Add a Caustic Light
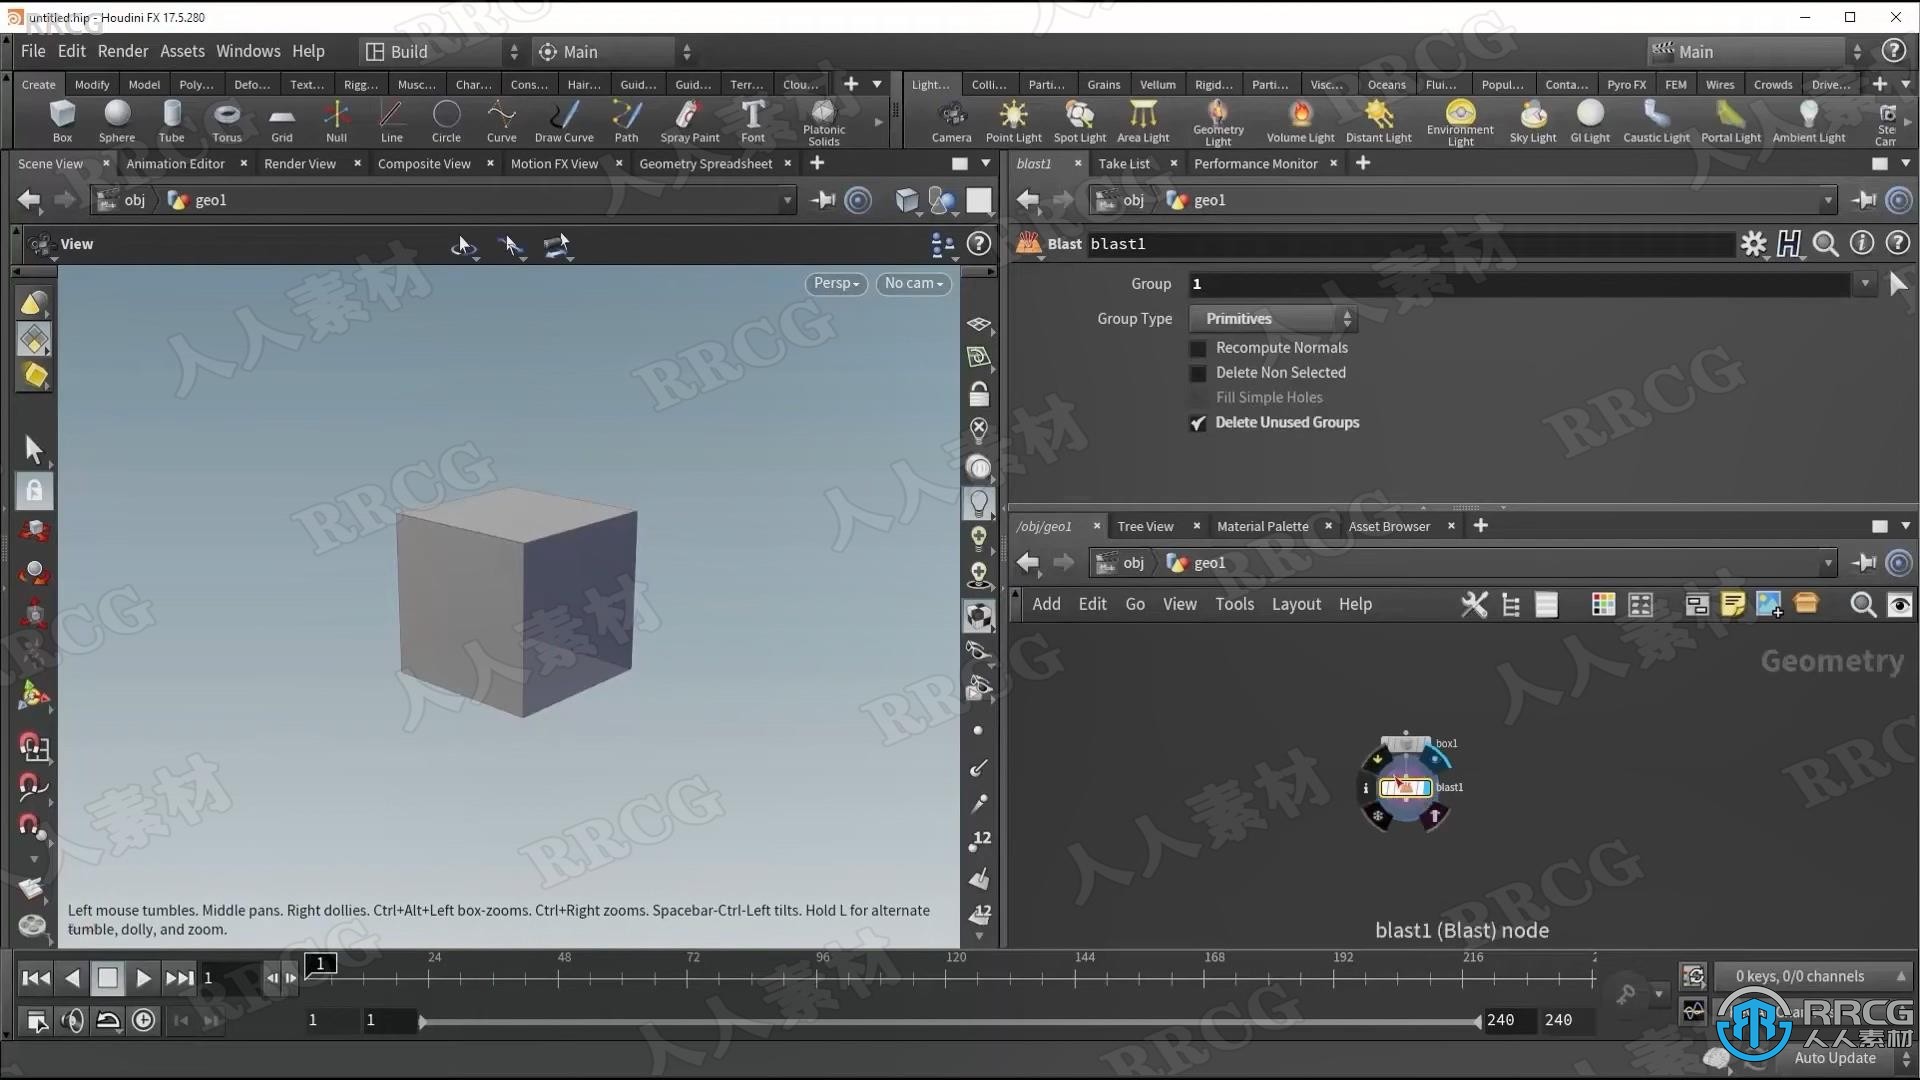The width and height of the screenshot is (1920, 1080). 1656,121
